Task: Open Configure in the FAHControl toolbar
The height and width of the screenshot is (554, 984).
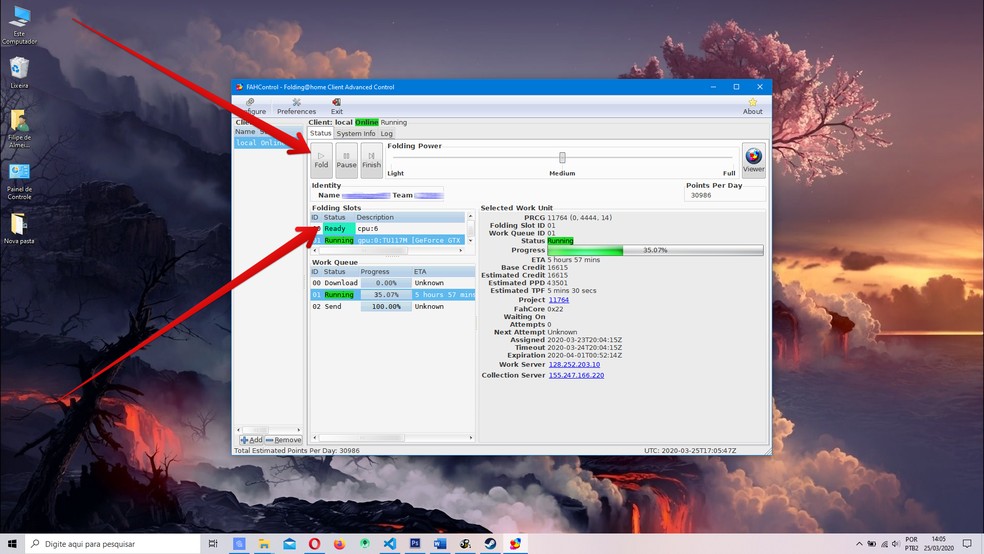Action: (x=252, y=106)
